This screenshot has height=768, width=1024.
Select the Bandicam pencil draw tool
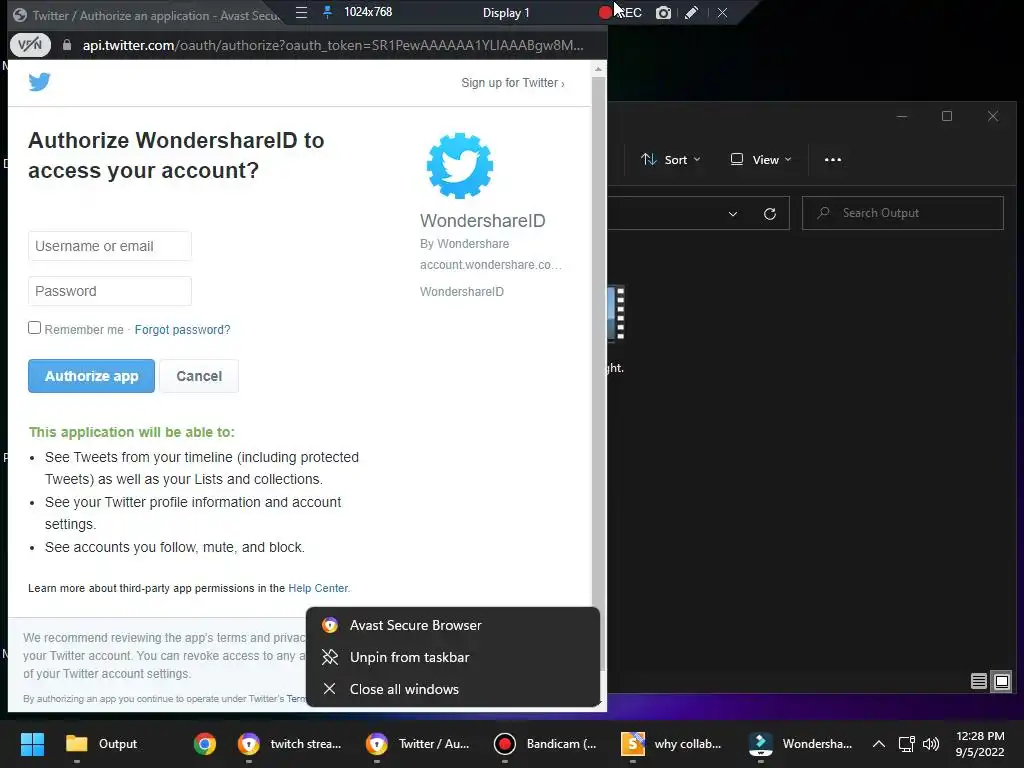click(692, 12)
